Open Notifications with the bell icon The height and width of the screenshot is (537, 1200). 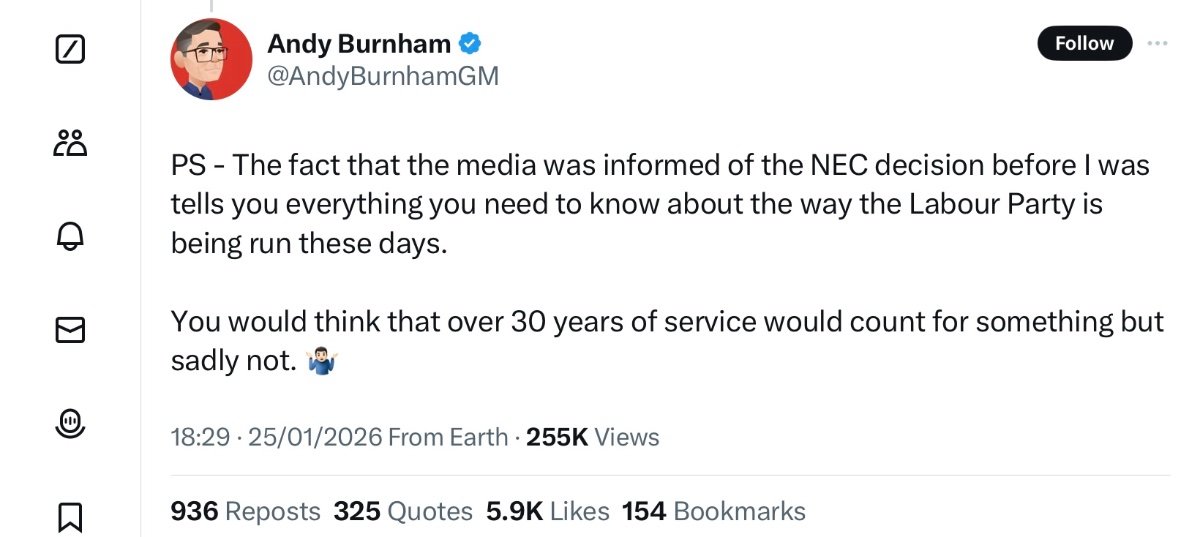[x=70, y=236]
